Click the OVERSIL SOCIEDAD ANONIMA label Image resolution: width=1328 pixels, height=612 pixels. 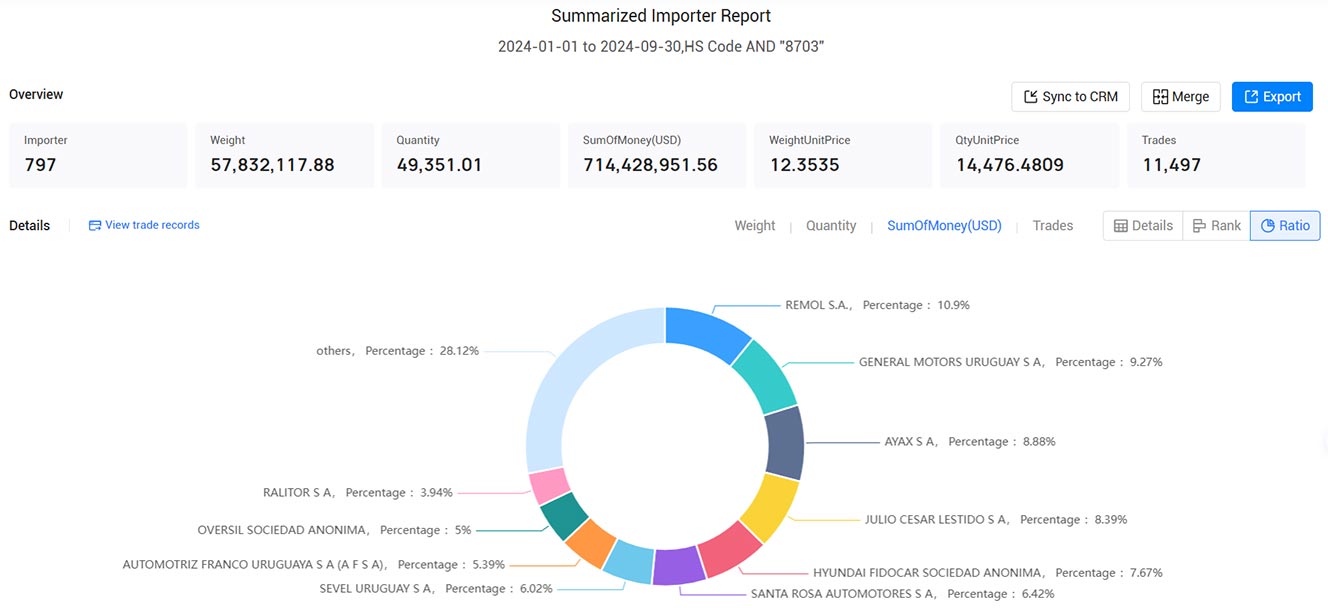tap(334, 530)
